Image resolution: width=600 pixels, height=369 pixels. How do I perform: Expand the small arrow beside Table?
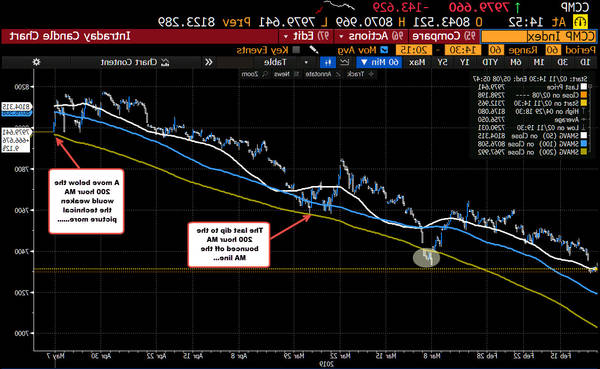(306, 62)
